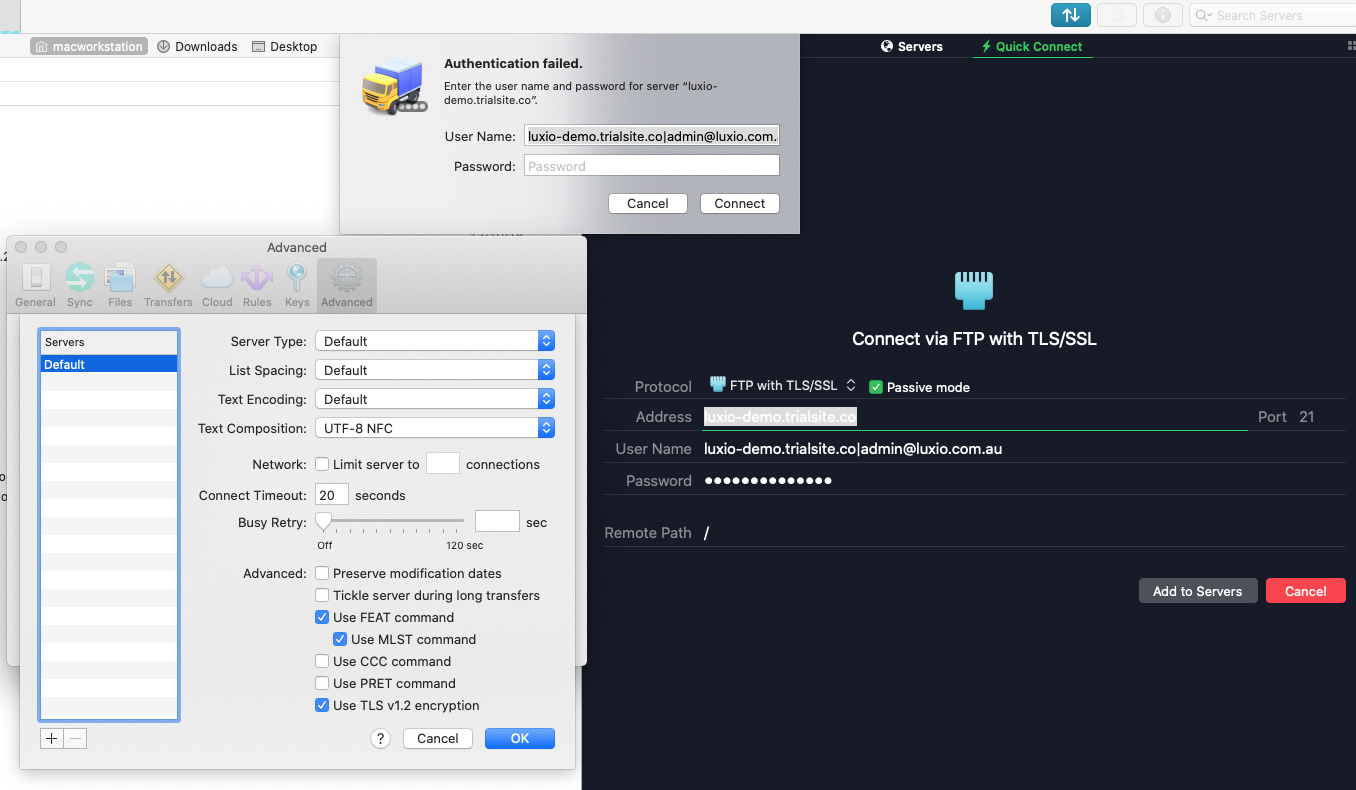Open the Keys preferences icon
The height and width of the screenshot is (790, 1356).
click(x=297, y=284)
